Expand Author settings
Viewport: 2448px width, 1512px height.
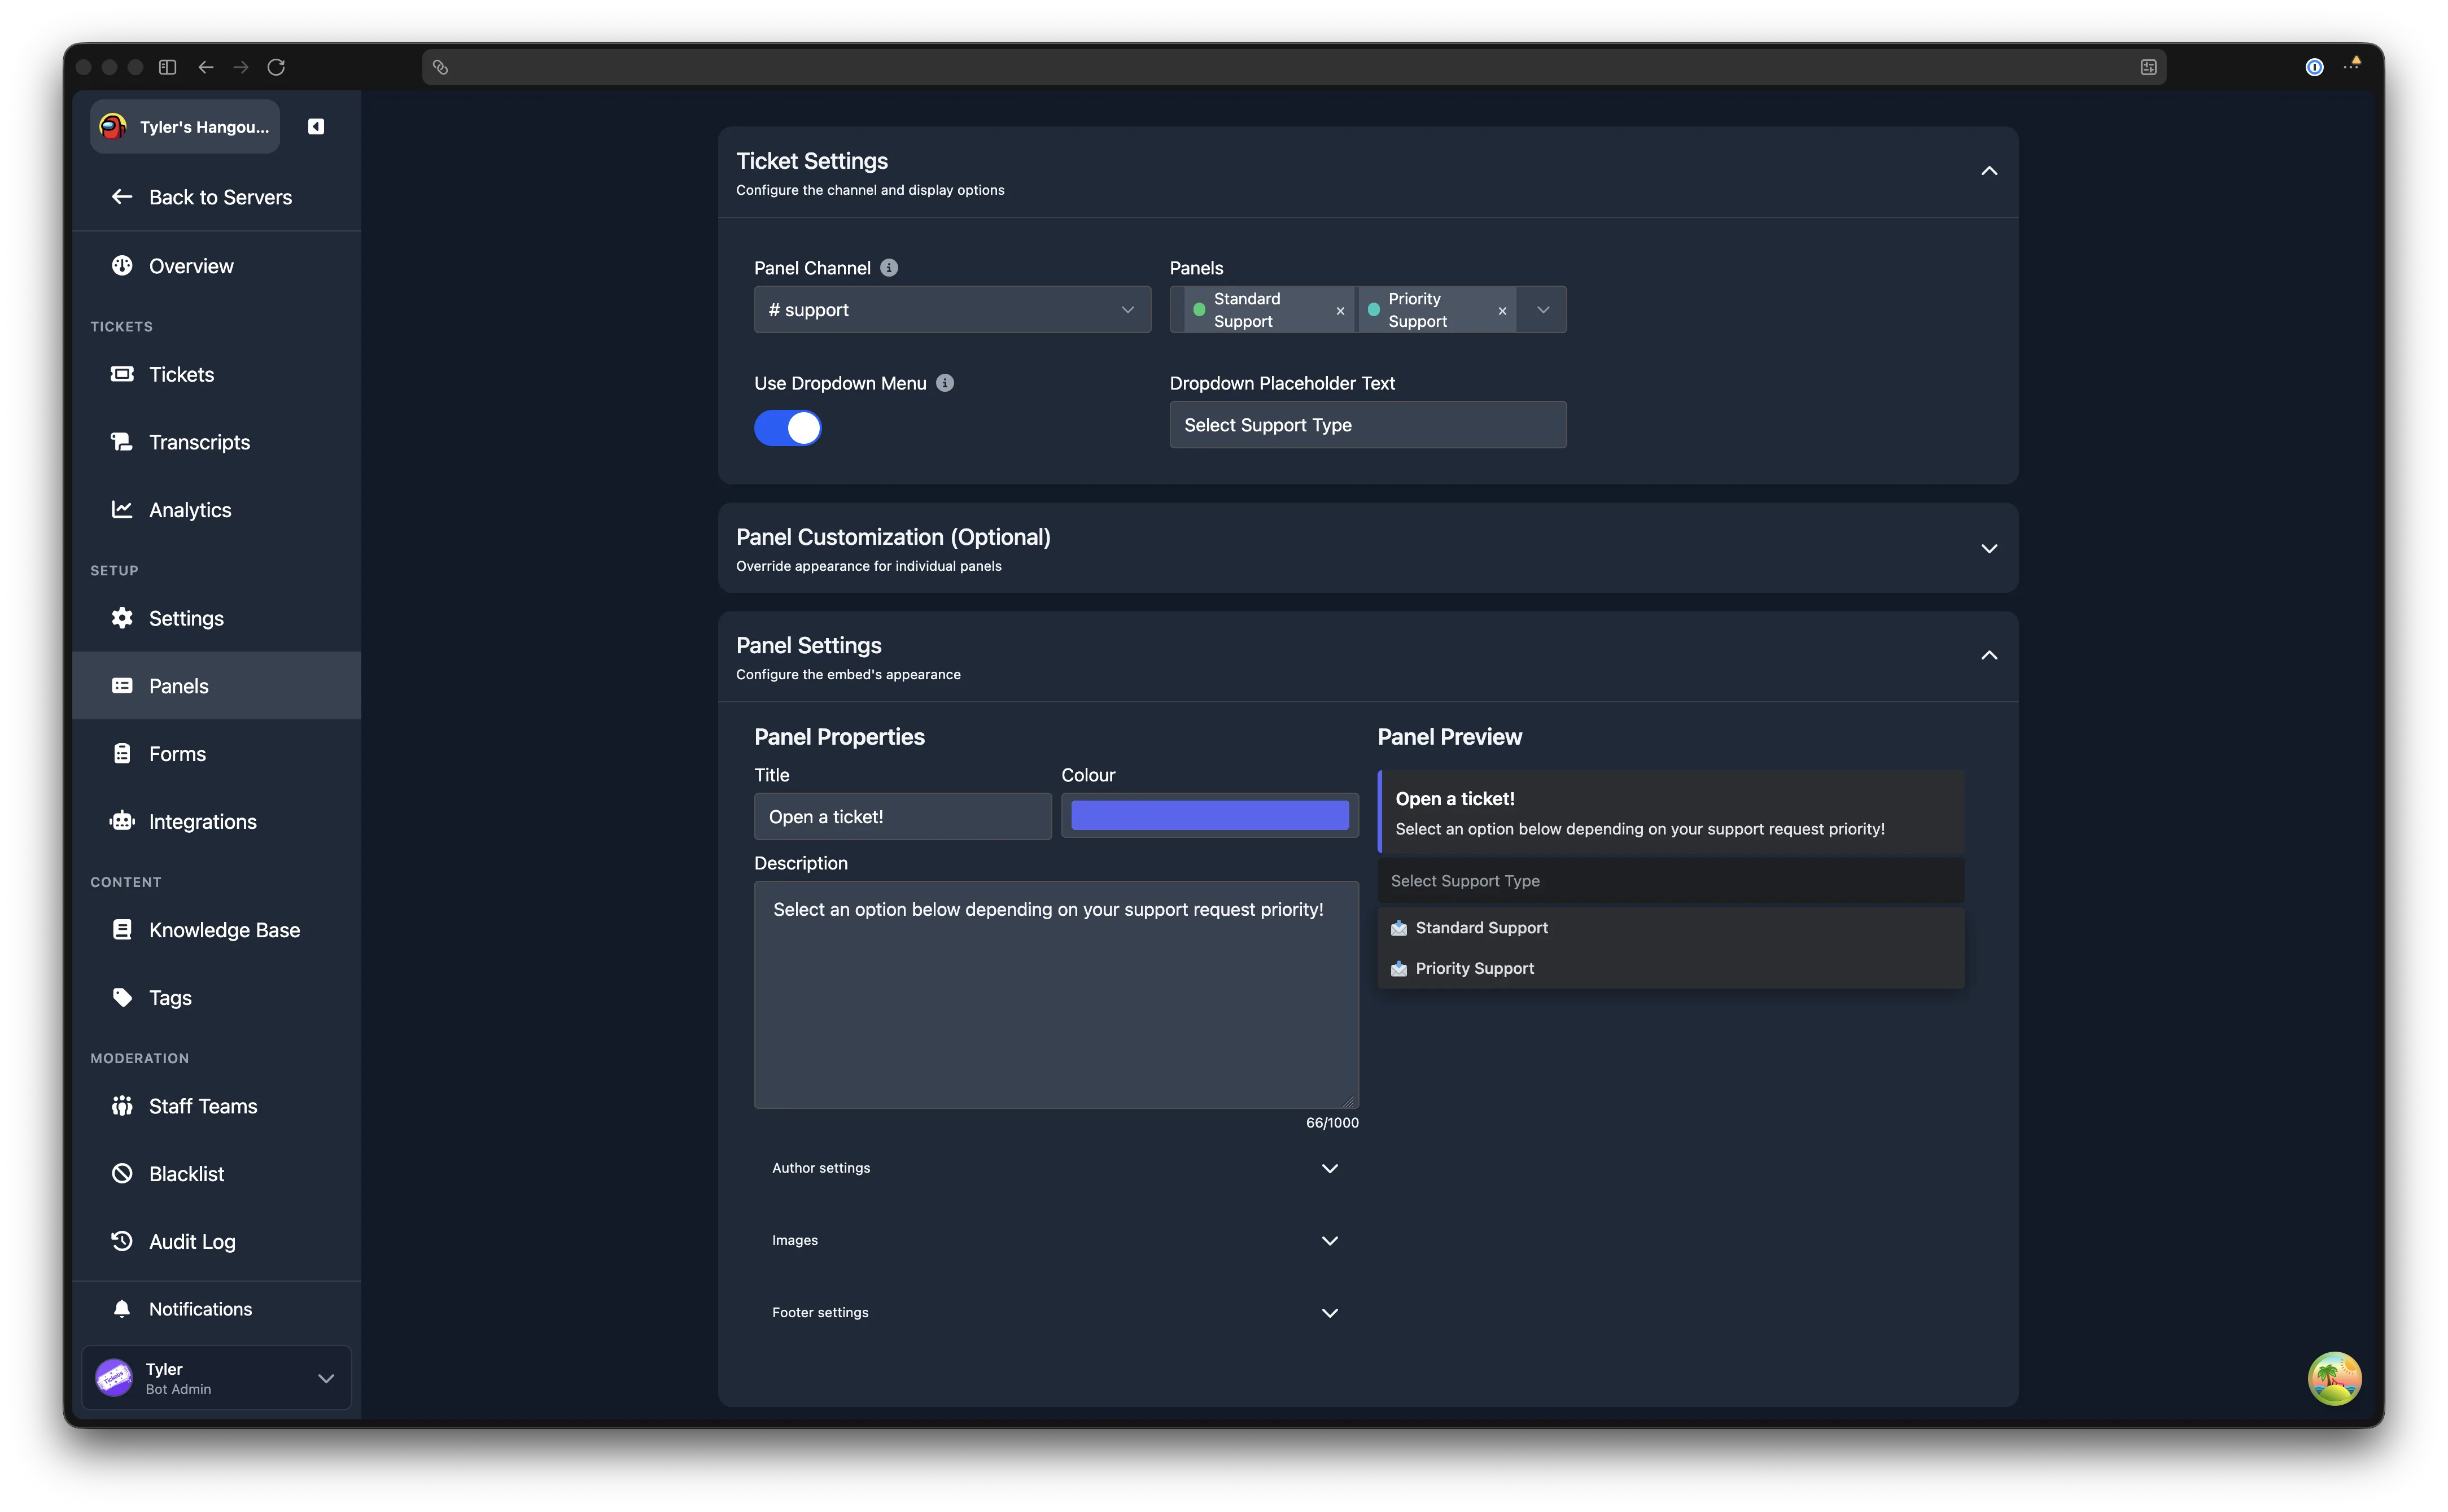coord(1055,1168)
